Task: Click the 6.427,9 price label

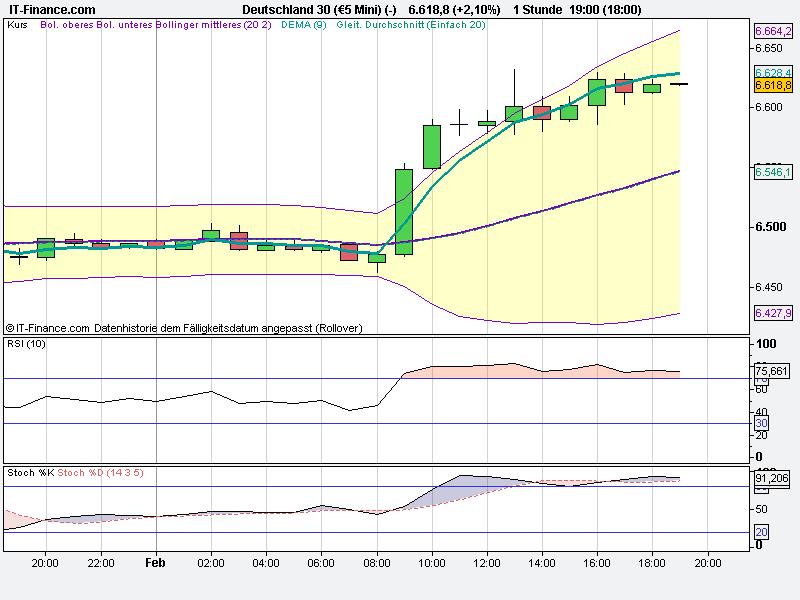Action: click(771, 314)
